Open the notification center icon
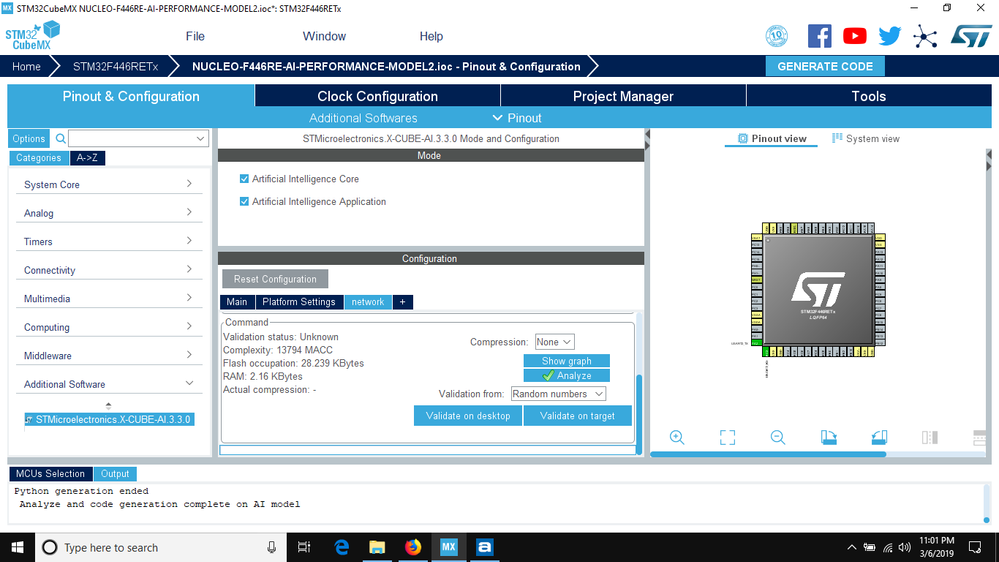 [975, 547]
